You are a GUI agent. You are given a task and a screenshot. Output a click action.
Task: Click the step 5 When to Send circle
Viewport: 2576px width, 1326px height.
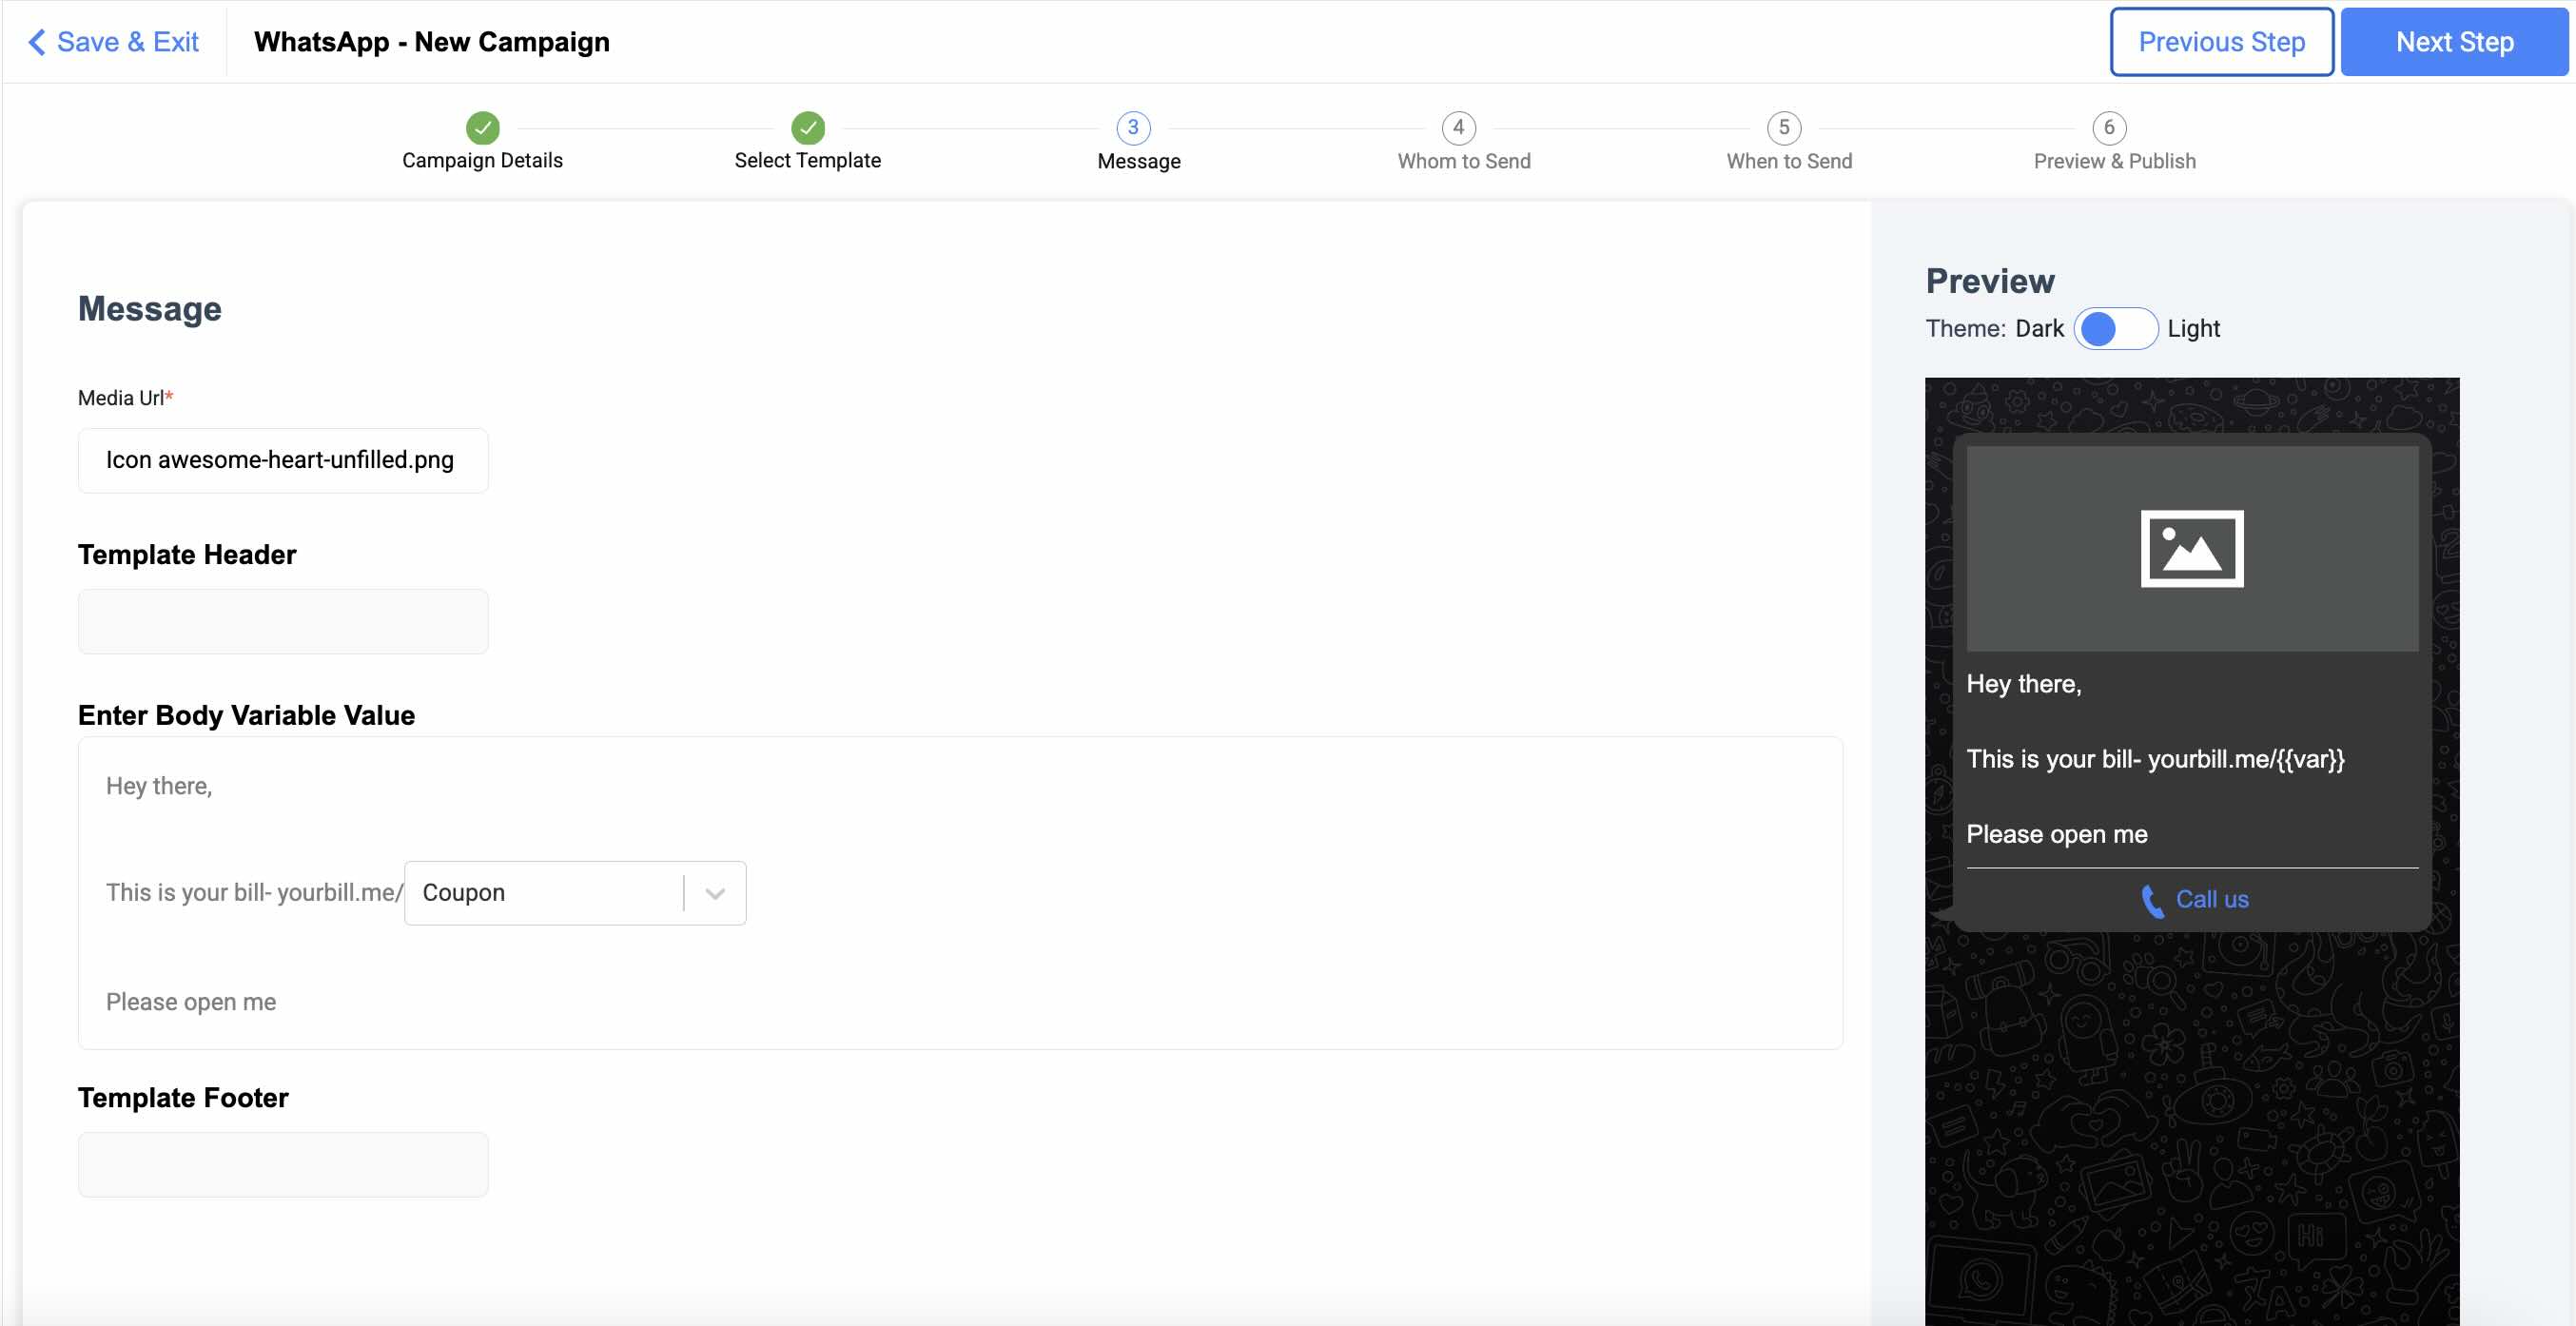pyautogui.click(x=1783, y=128)
